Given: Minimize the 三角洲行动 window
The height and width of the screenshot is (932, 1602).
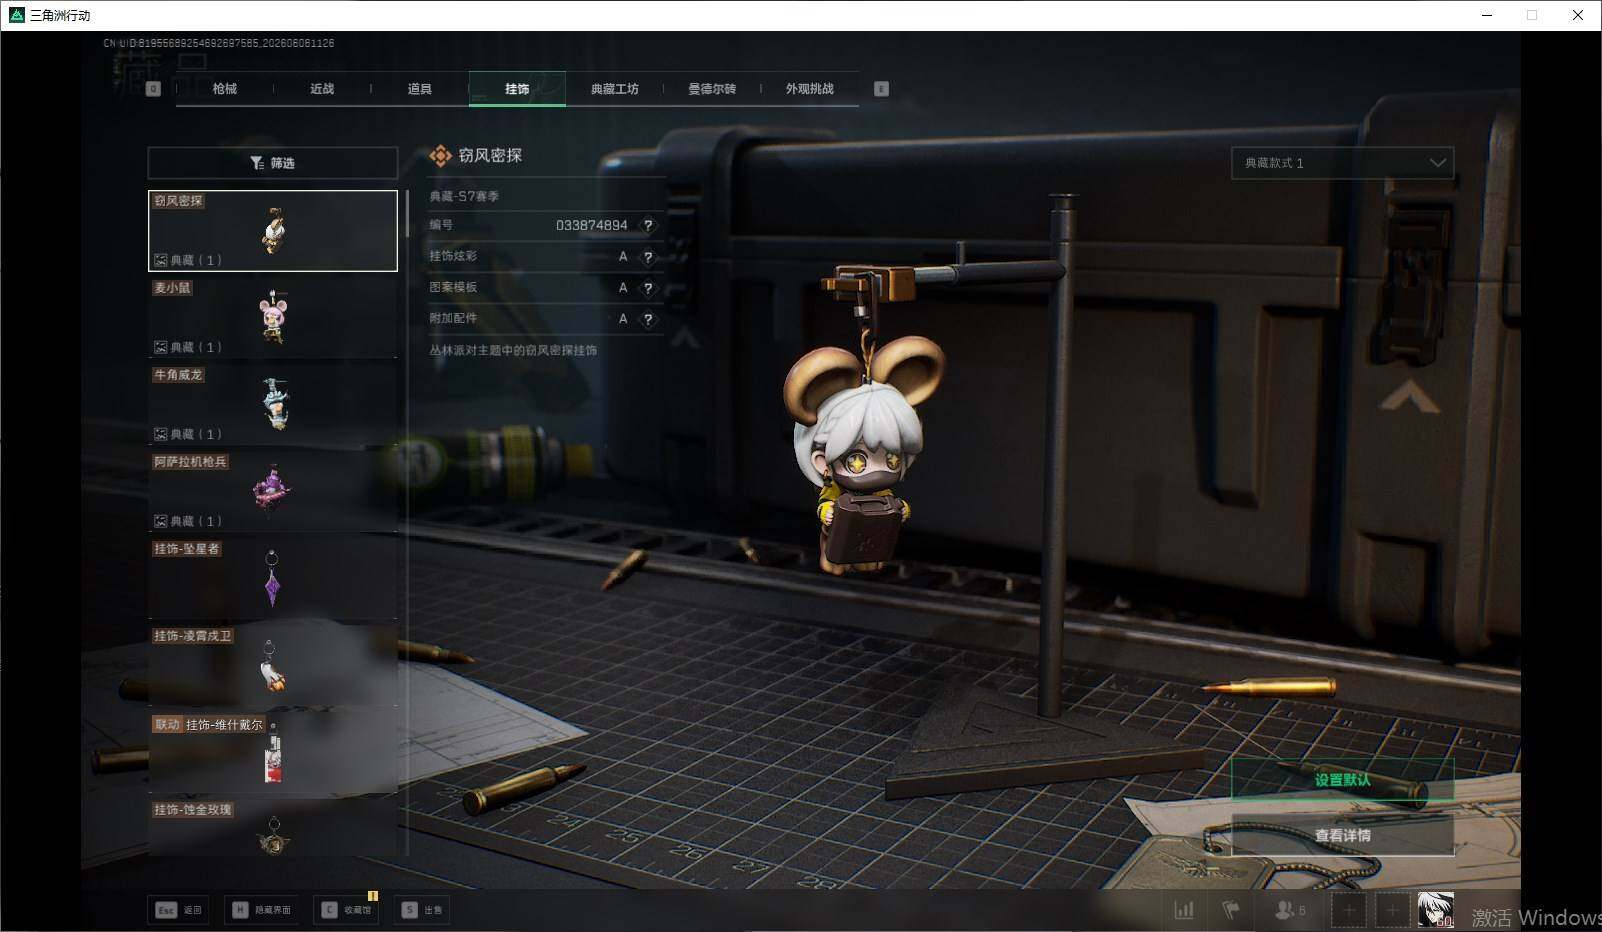Looking at the screenshot, I should [x=1487, y=15].
